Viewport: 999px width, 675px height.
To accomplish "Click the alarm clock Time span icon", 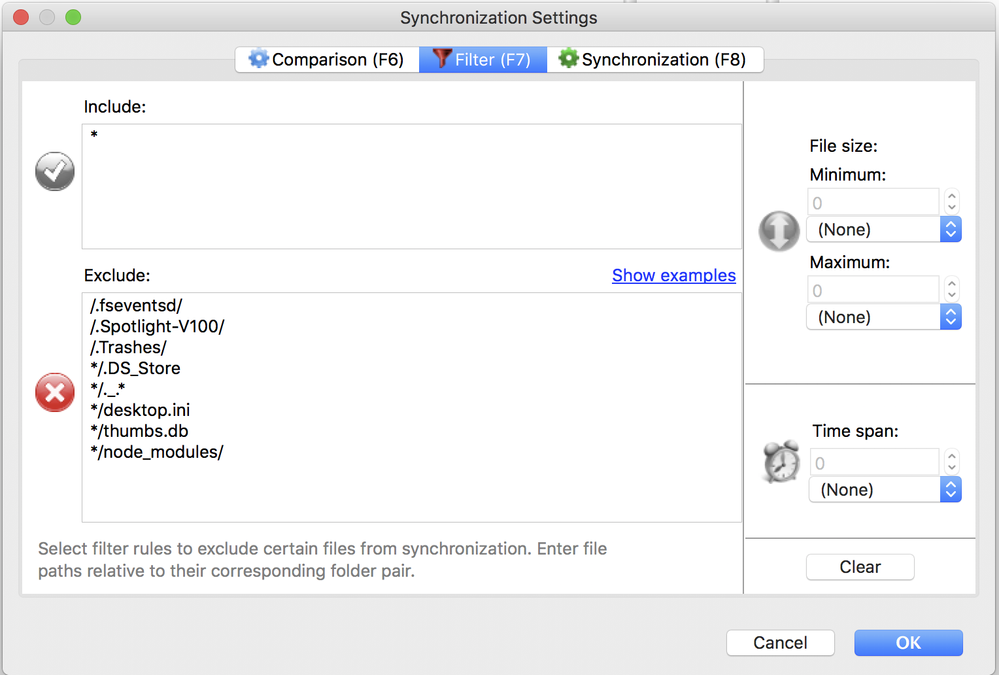I will 781,462.
